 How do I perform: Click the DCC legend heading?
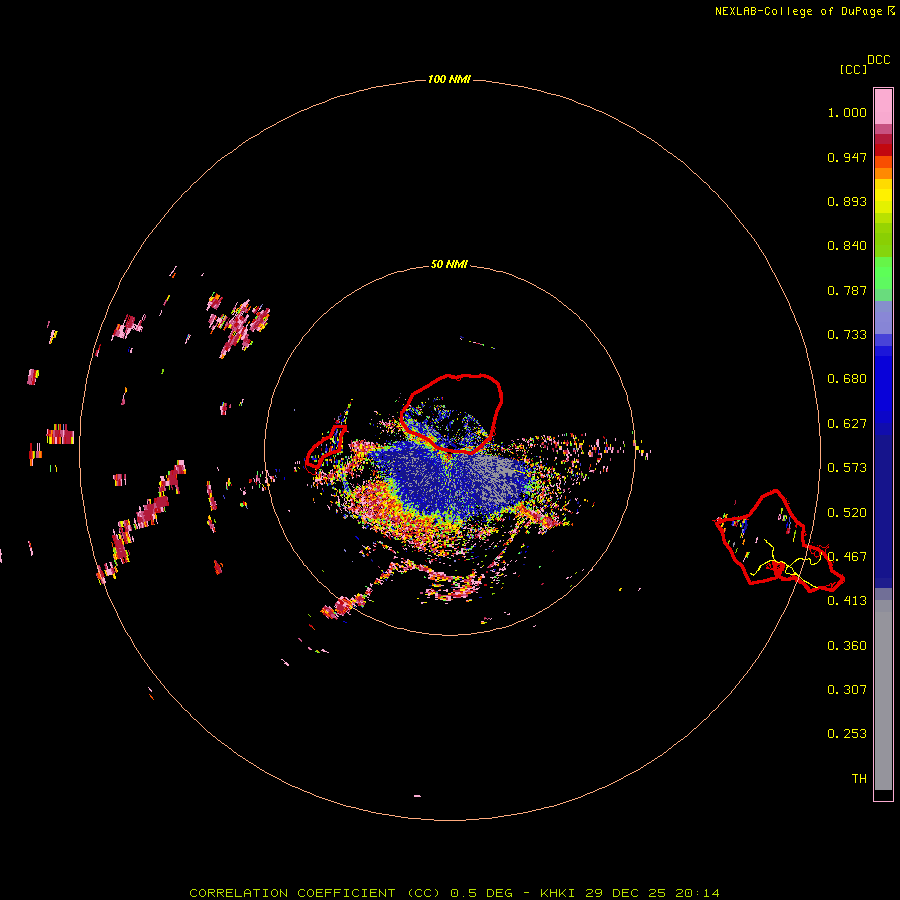click(878, 60)
